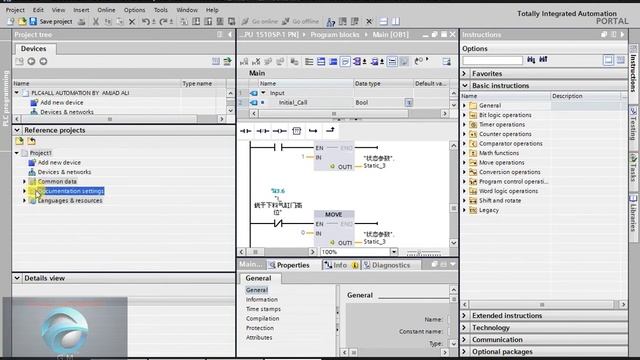Click the Undo arrow icon
640x360 pixels.
146,21
